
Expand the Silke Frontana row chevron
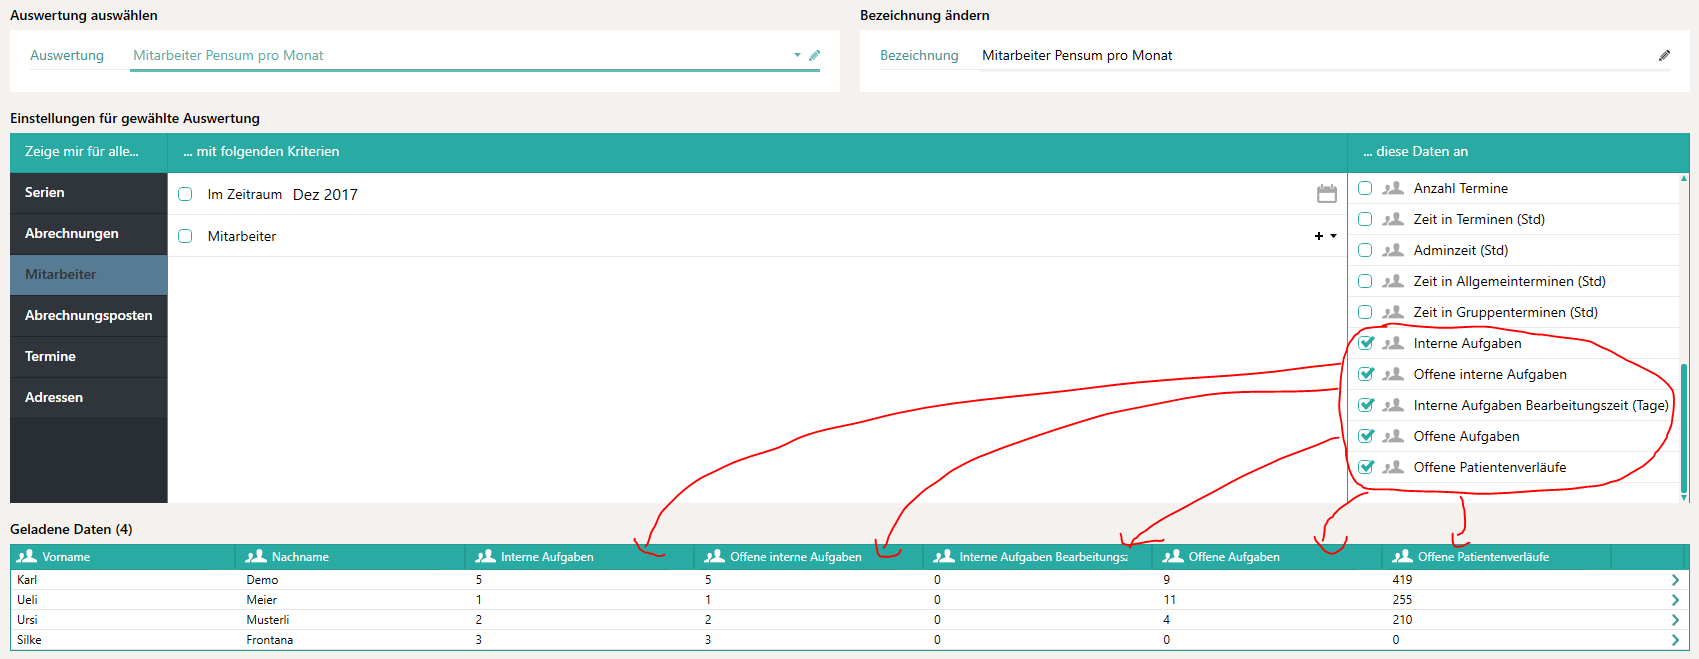pyautogui.click(x=1675, y=640)
